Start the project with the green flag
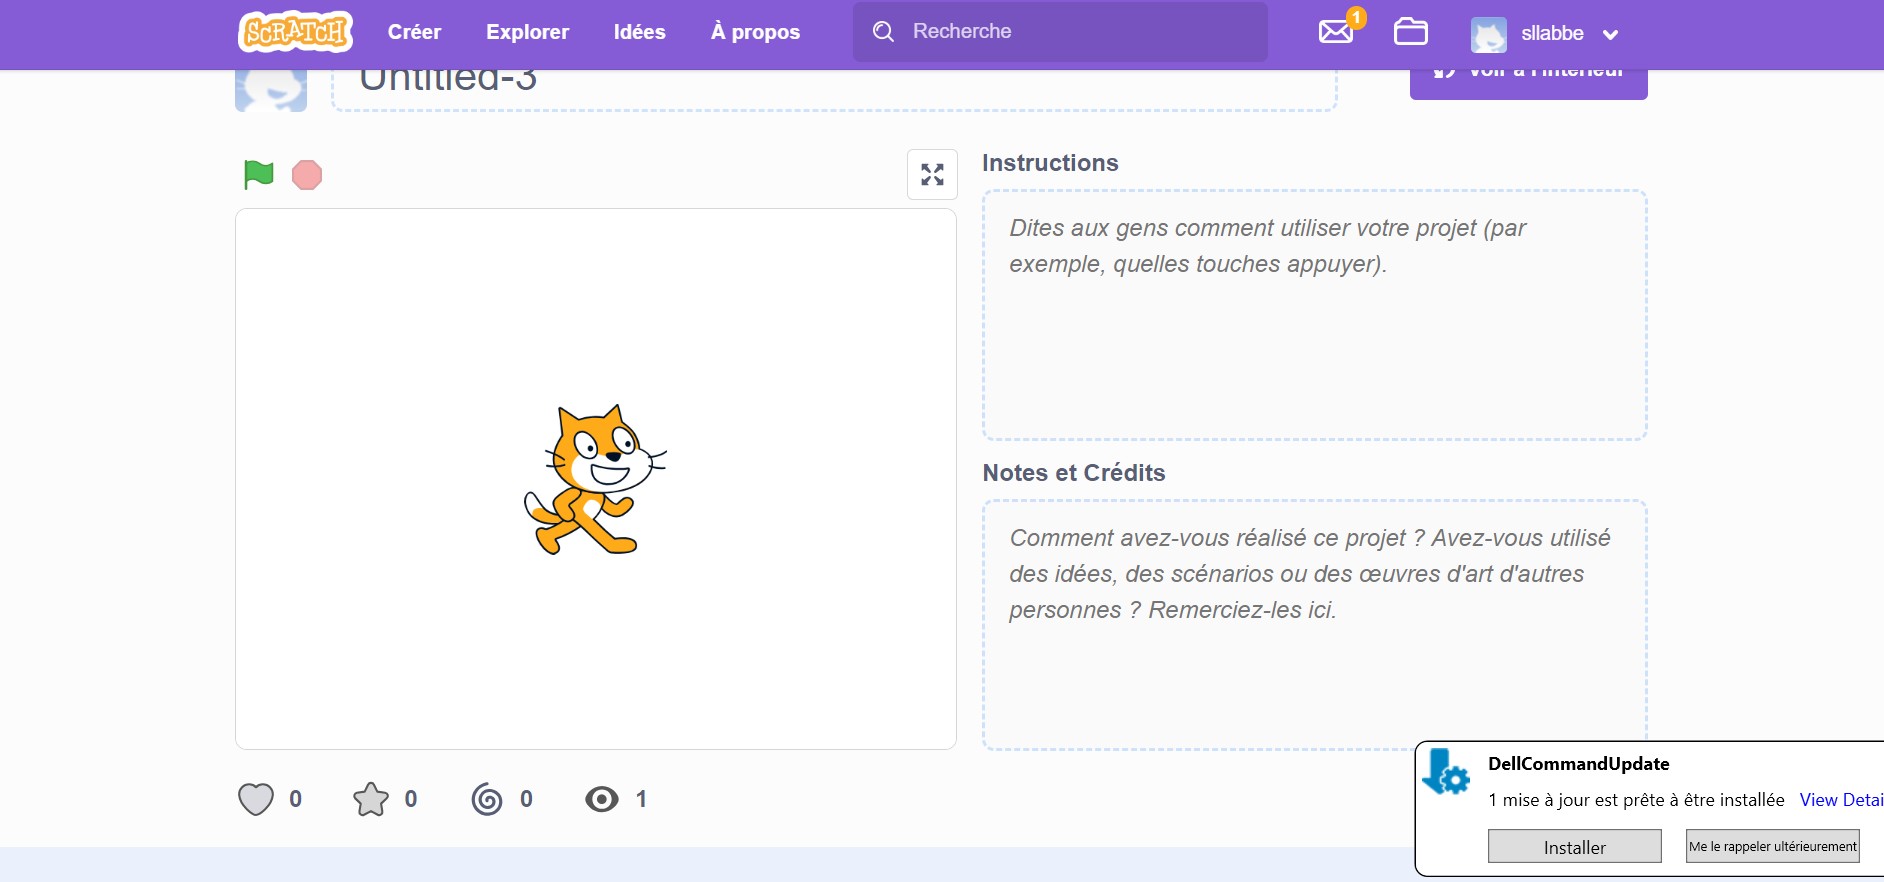Image resolution: width=1884 pixels, height=882 pixels. tap(258, 174)
